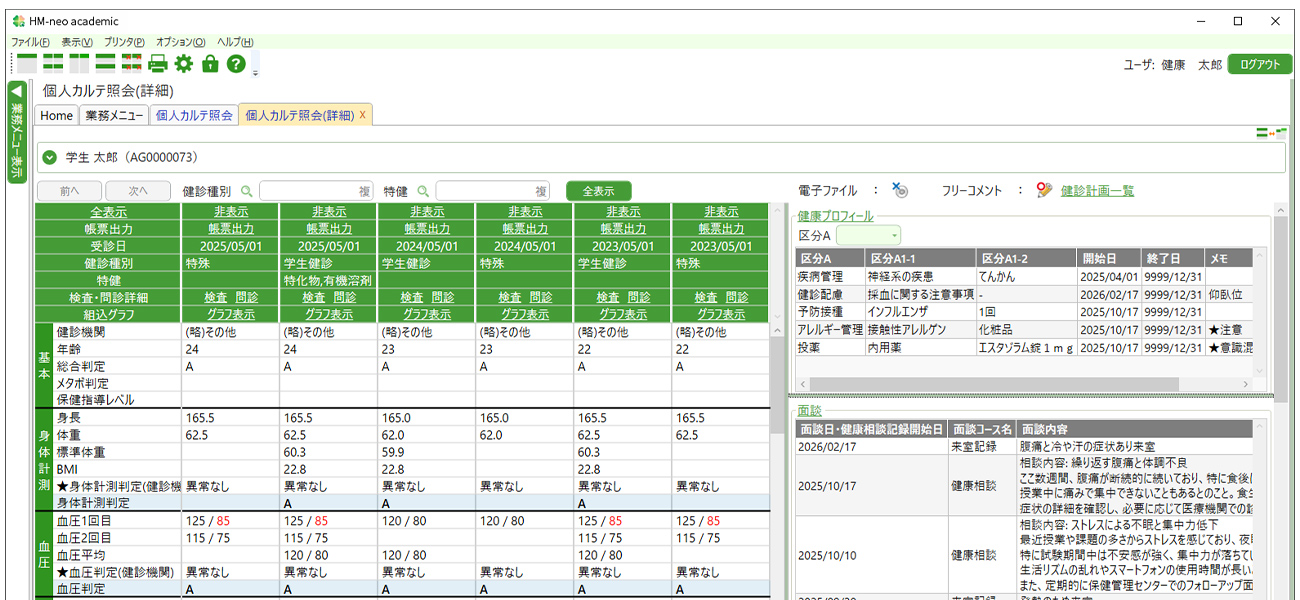The width and height of the screenshot is (1300, 600).
Task: Click the 電子ファイル disc icon
Action: click(900, 190)
